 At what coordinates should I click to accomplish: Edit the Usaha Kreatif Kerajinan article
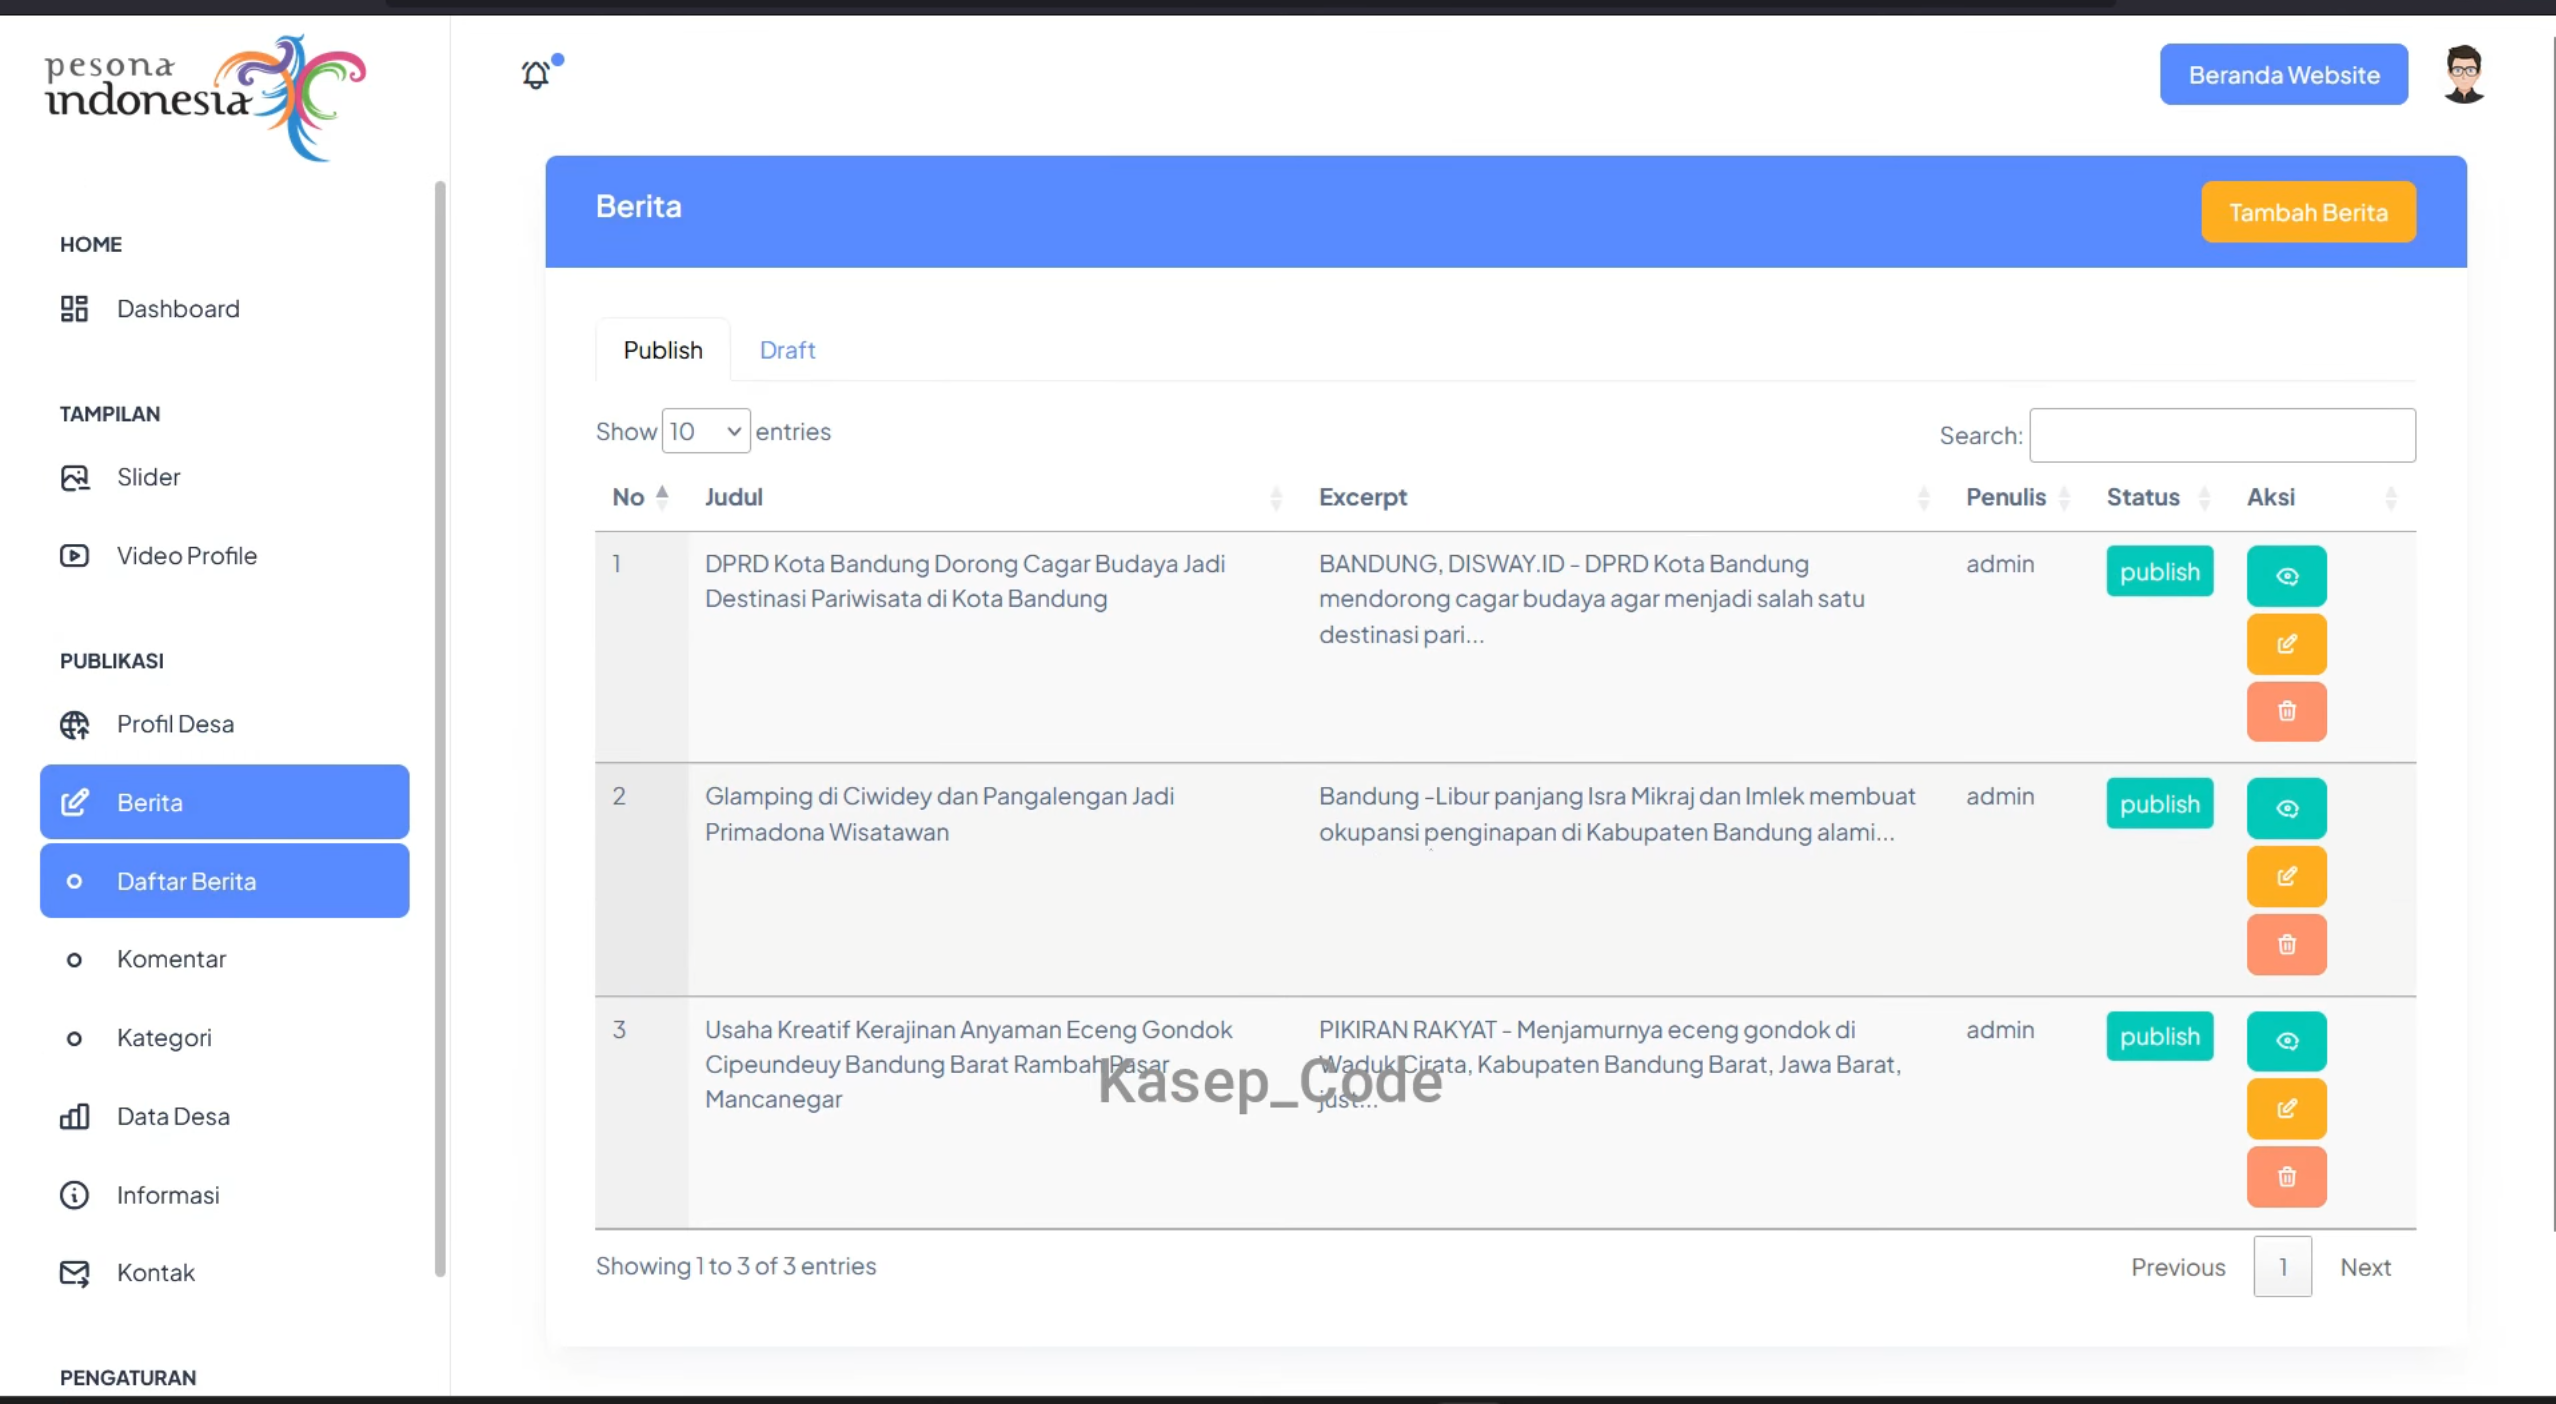click(x=2286, y=1109)
